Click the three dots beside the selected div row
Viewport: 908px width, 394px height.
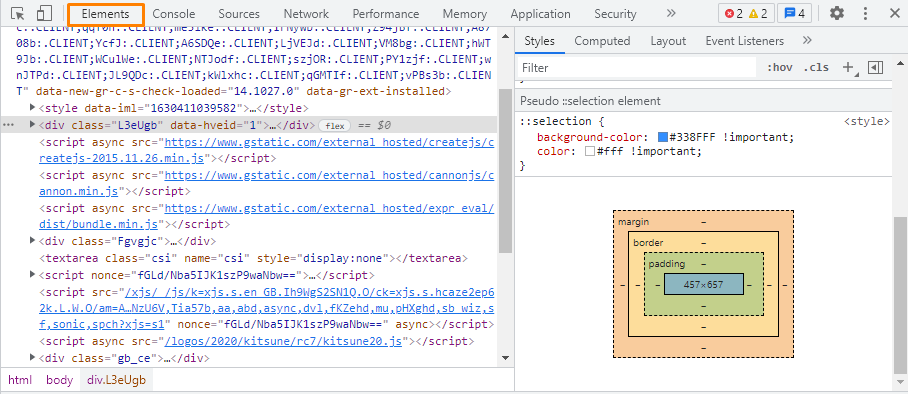(x=8, y=125)
